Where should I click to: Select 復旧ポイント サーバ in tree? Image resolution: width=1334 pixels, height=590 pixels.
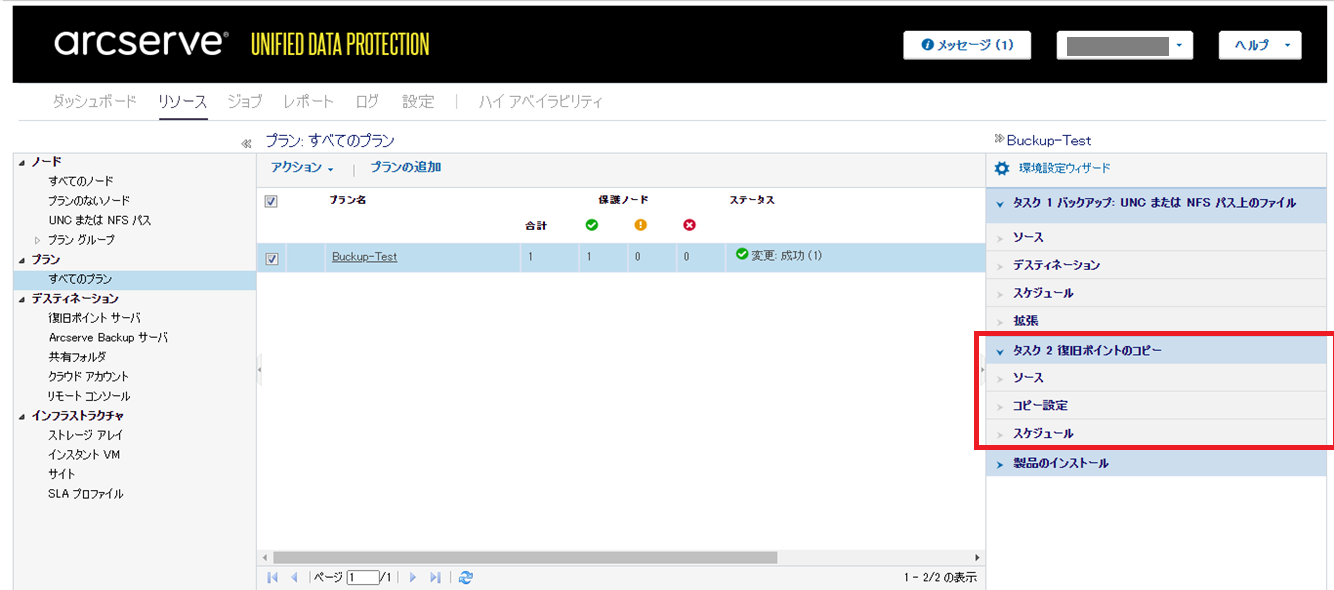(x=94, y=318)
